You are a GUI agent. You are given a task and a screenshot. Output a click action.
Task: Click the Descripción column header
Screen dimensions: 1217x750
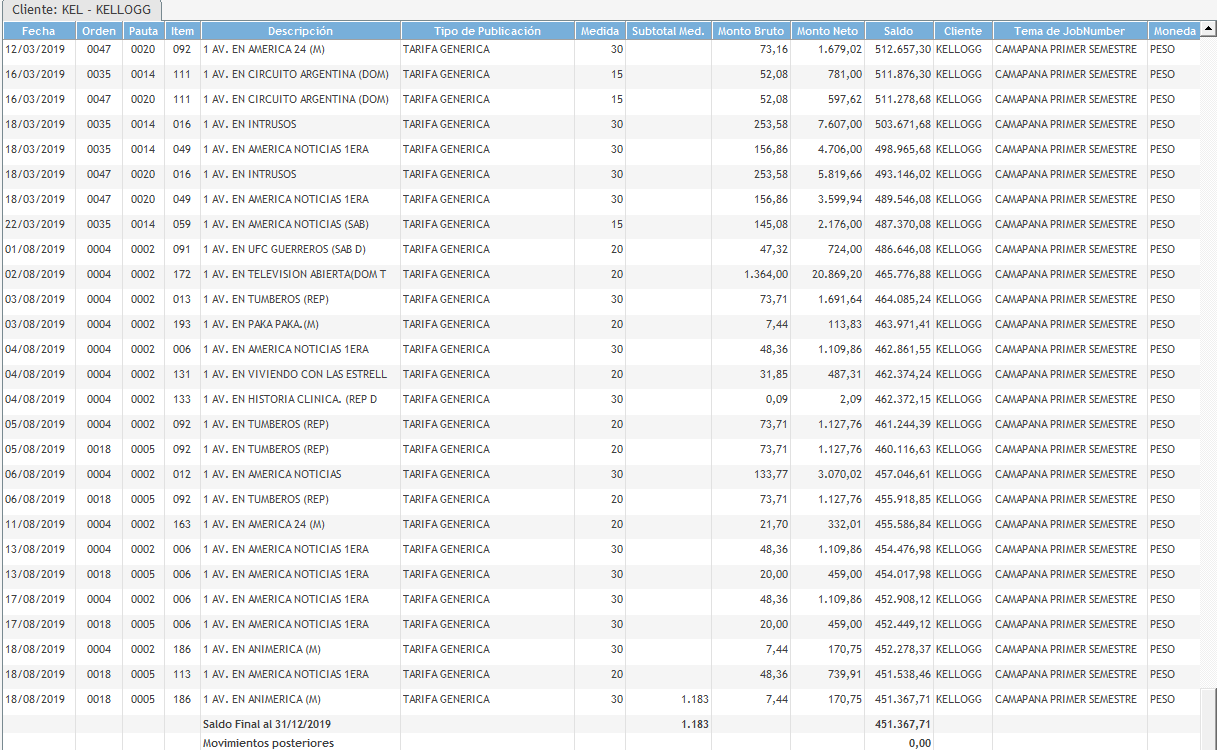pyautogui.click(x=300, y=31)
